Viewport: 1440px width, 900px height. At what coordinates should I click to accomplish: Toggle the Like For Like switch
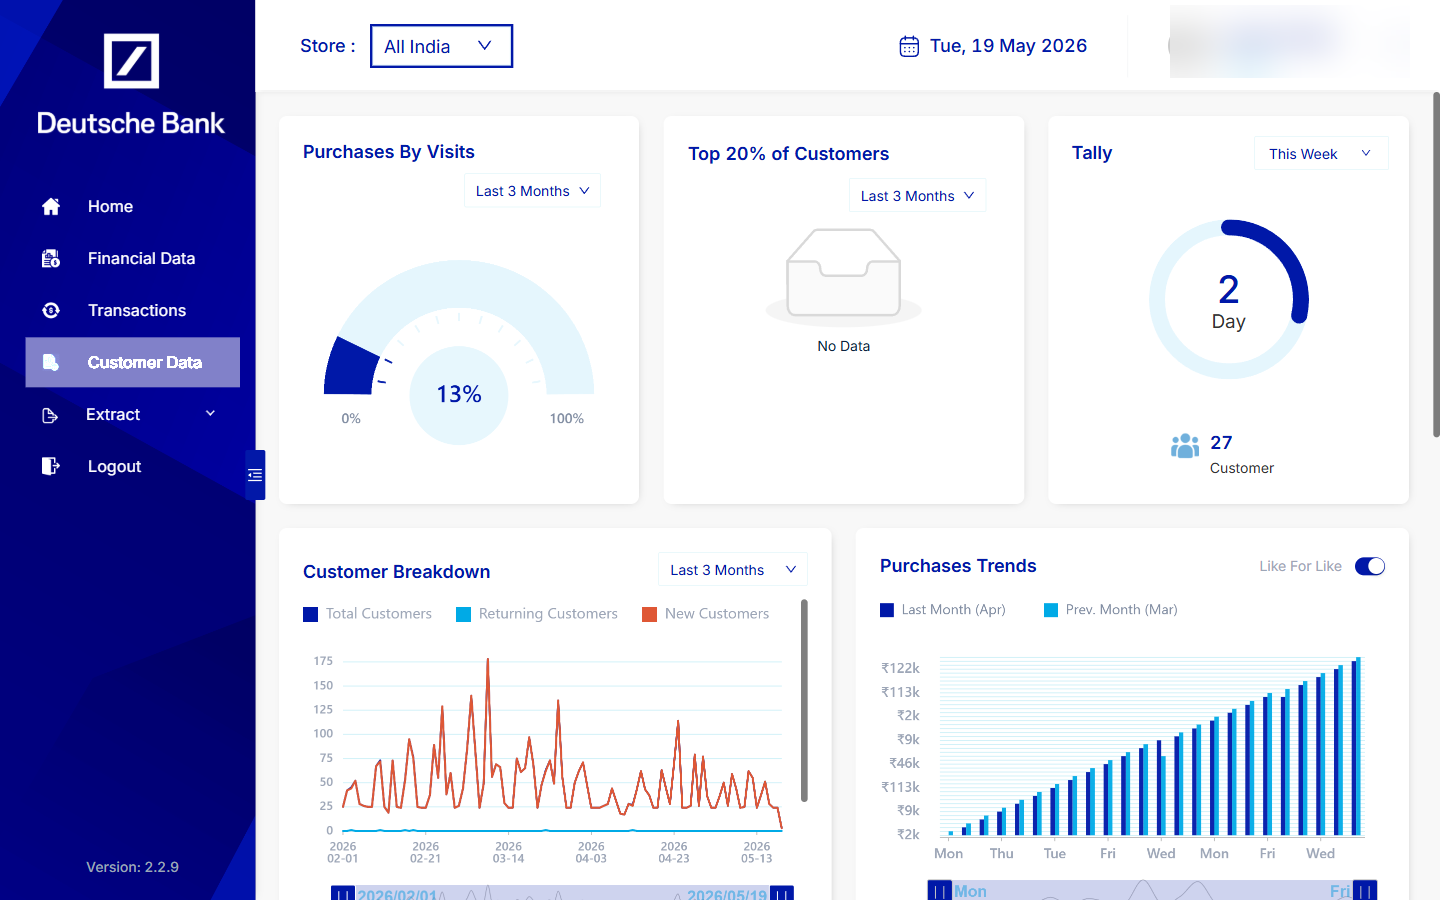tap(1370, 566)
